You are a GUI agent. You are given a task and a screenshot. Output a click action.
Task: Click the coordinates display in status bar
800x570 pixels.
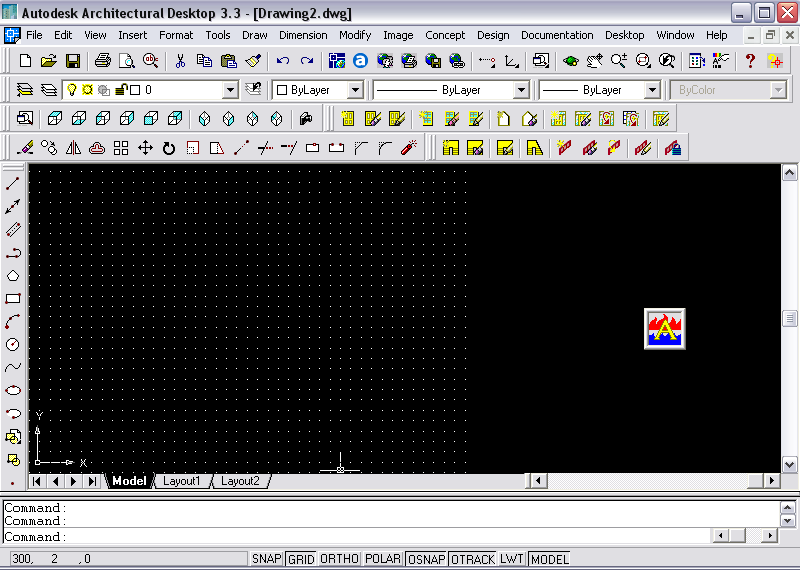click(x=128, y=559)
